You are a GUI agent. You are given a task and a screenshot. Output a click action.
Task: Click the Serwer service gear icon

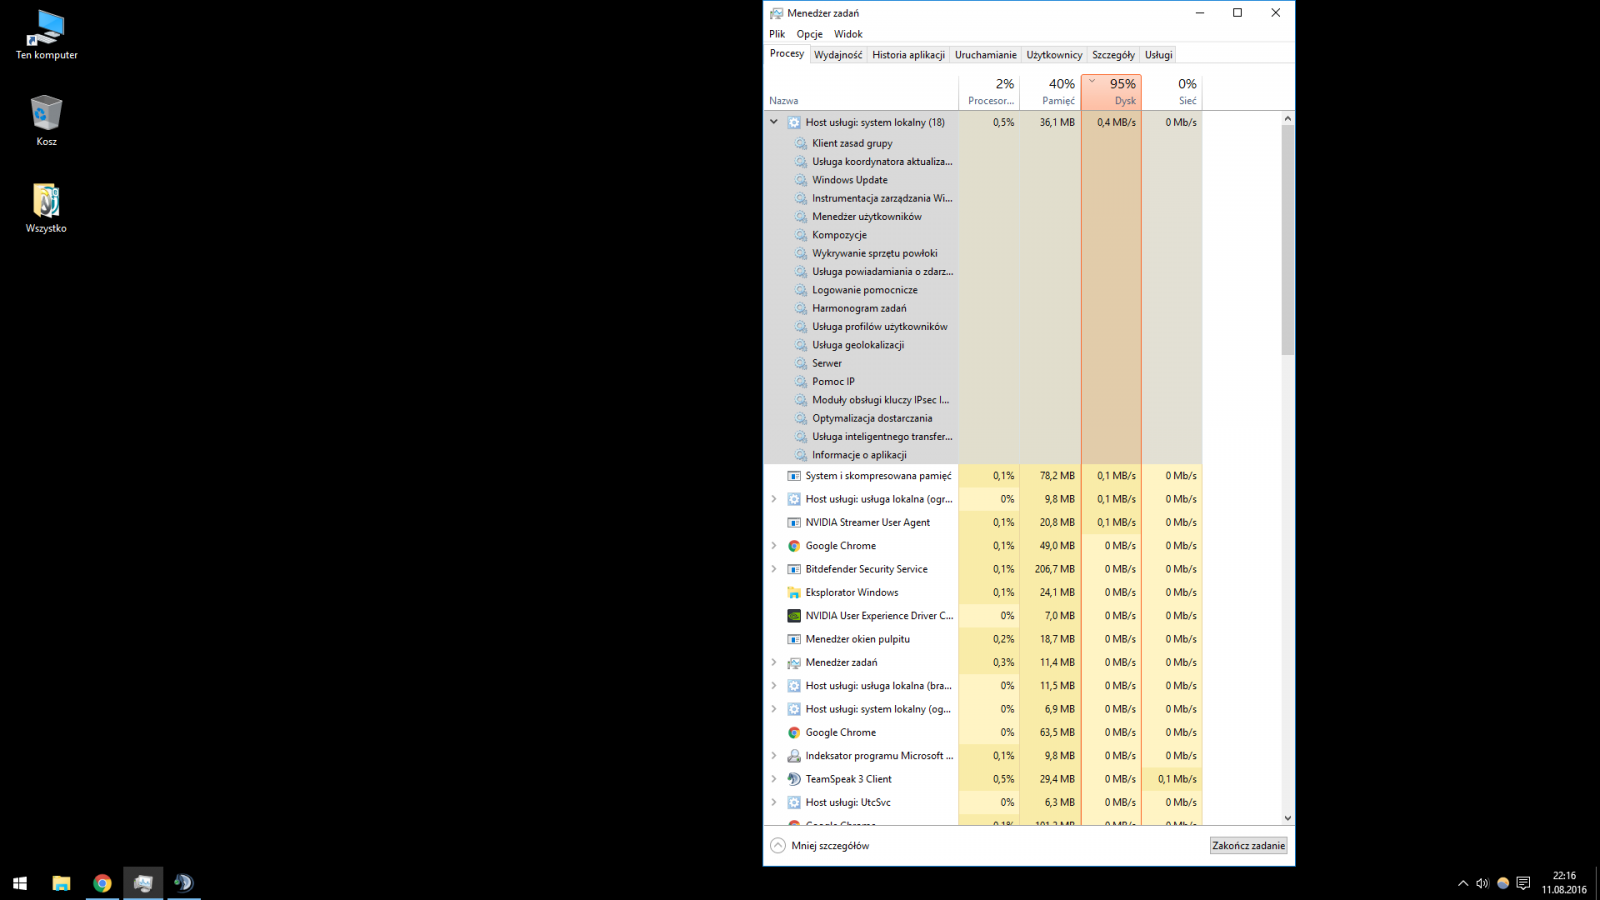click(x=801, y=363)
